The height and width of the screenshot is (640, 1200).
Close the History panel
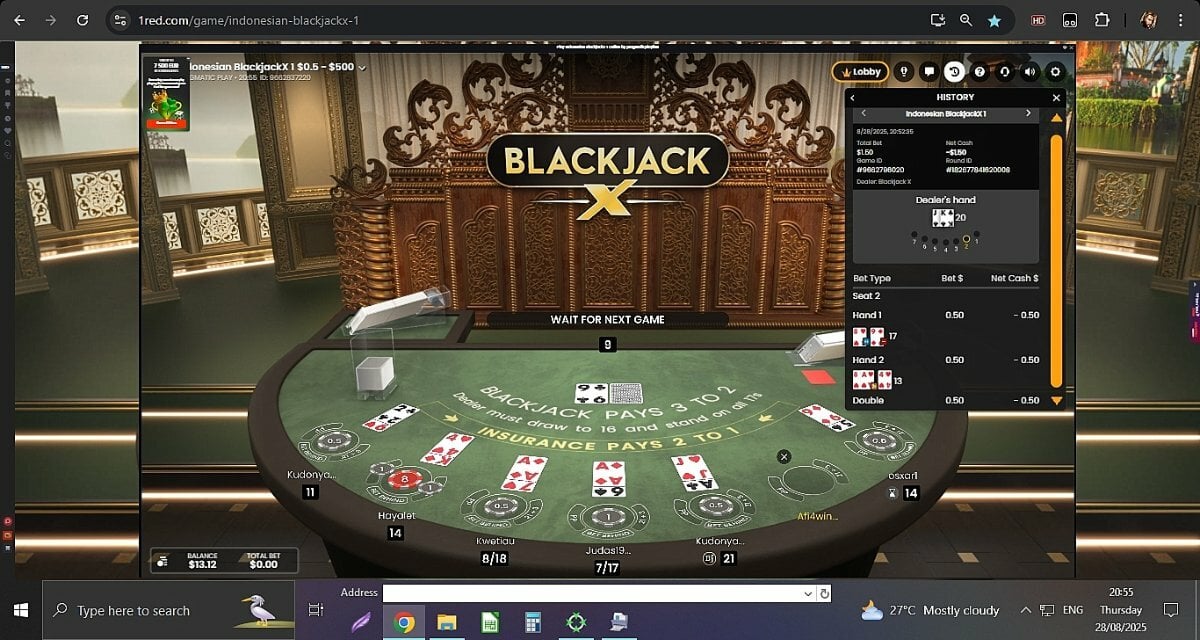click(x=1056, y=98)
